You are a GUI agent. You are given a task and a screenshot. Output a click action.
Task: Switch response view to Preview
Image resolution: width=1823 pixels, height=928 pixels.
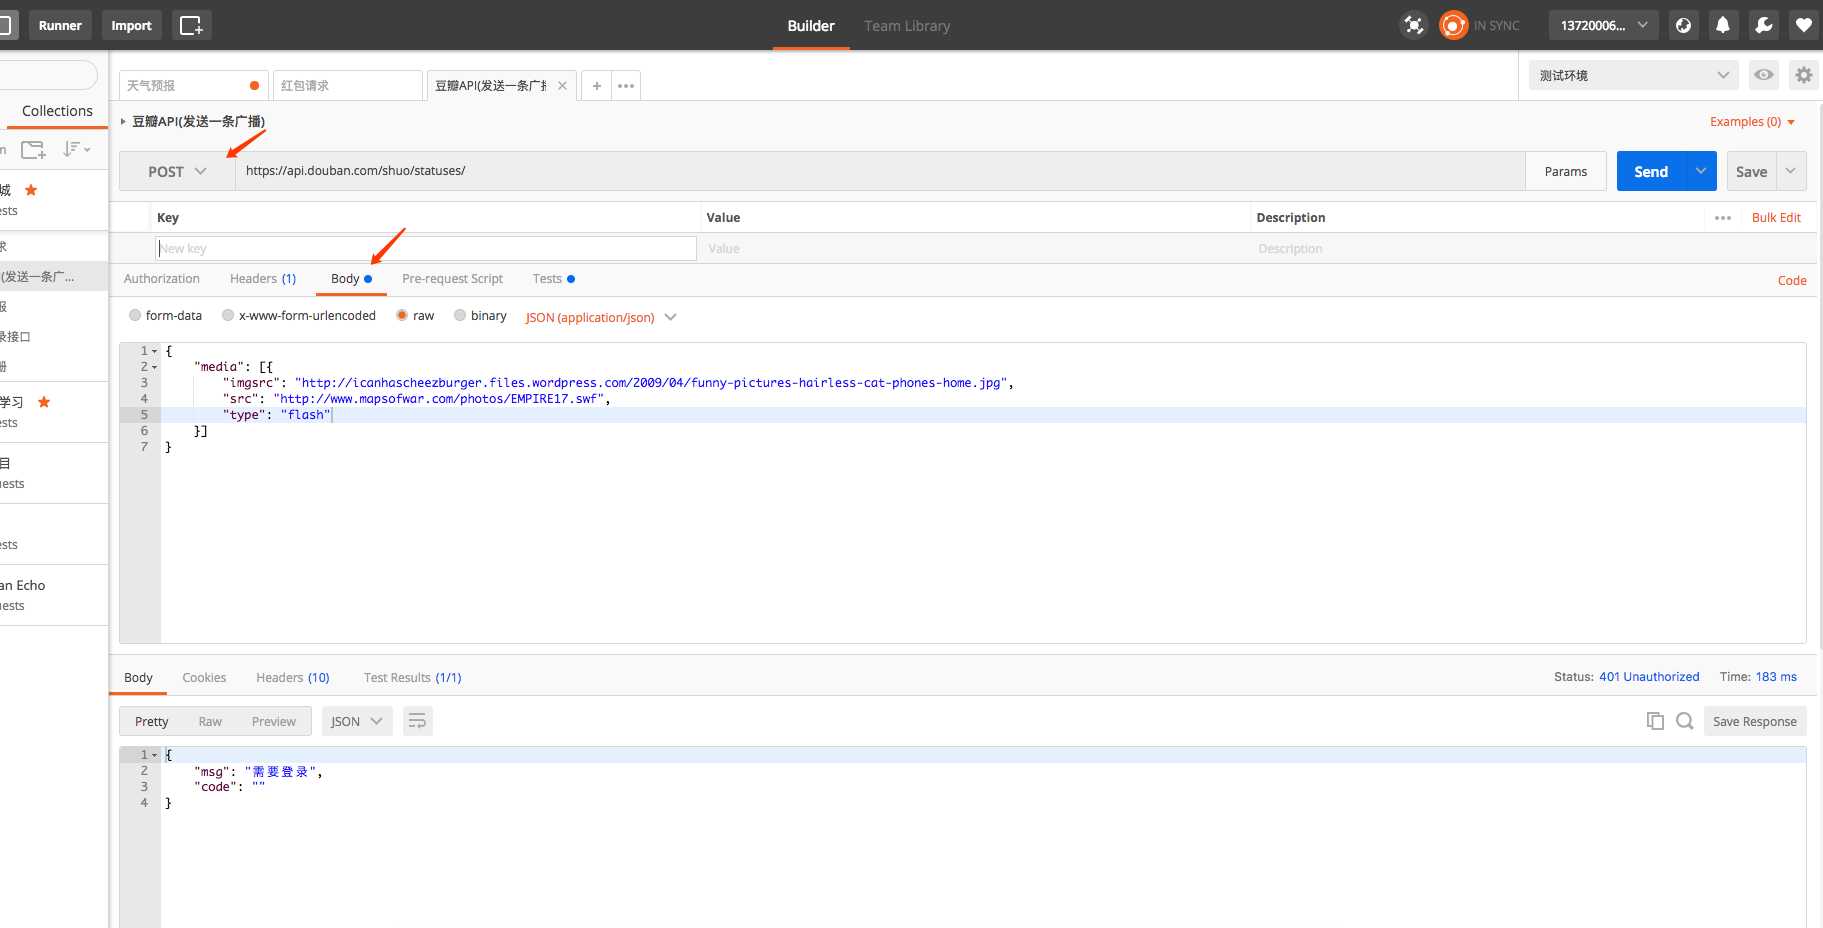coord(274,721)
